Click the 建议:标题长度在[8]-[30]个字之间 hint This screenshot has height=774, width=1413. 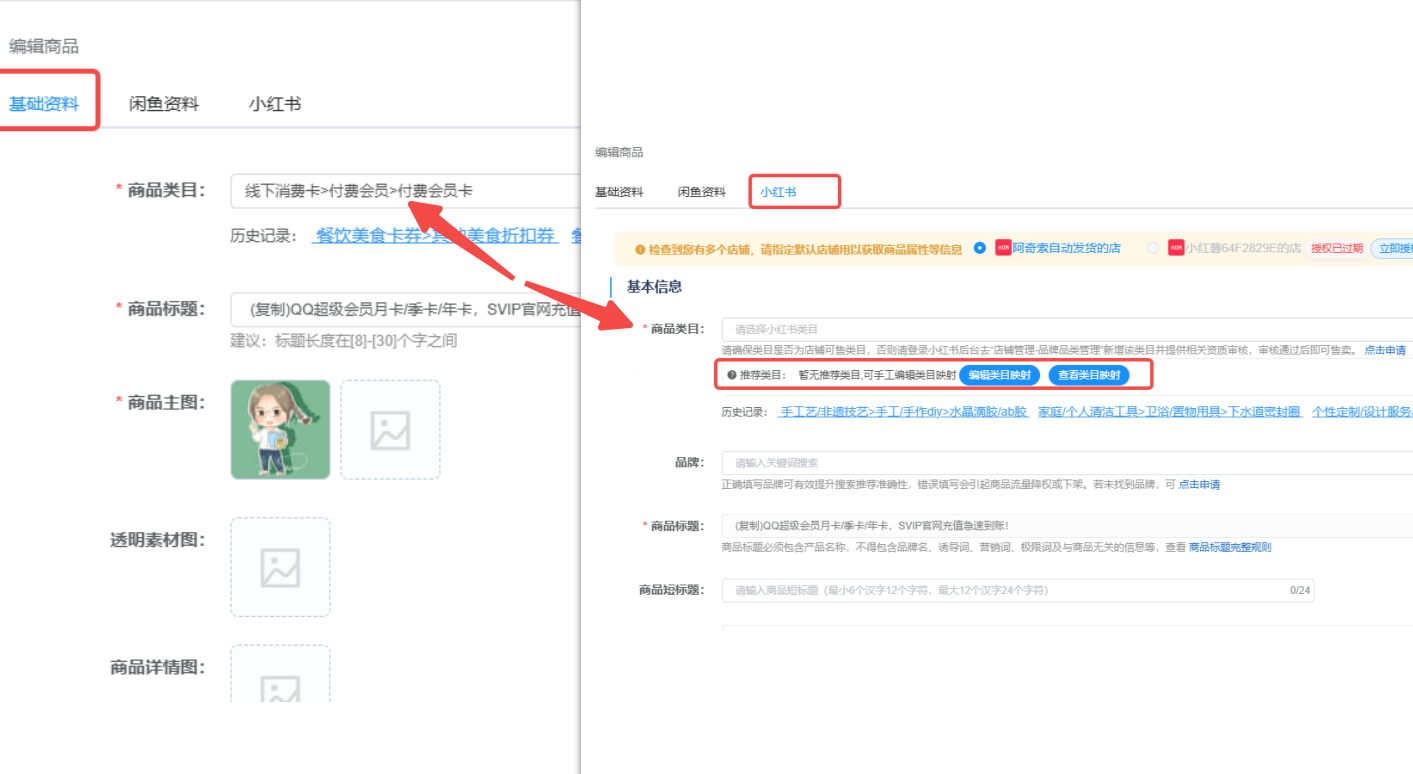[344, 341]
